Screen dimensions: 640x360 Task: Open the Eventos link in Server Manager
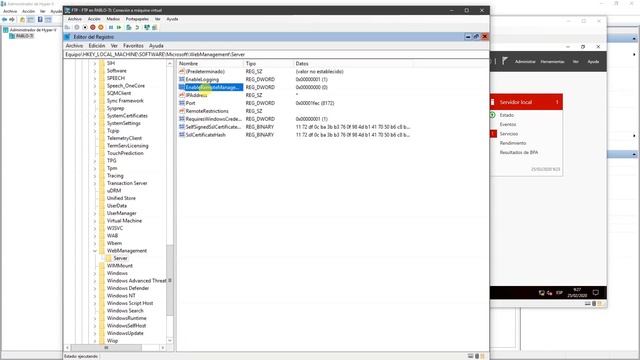pyautogui.click(x=508, y=124)
